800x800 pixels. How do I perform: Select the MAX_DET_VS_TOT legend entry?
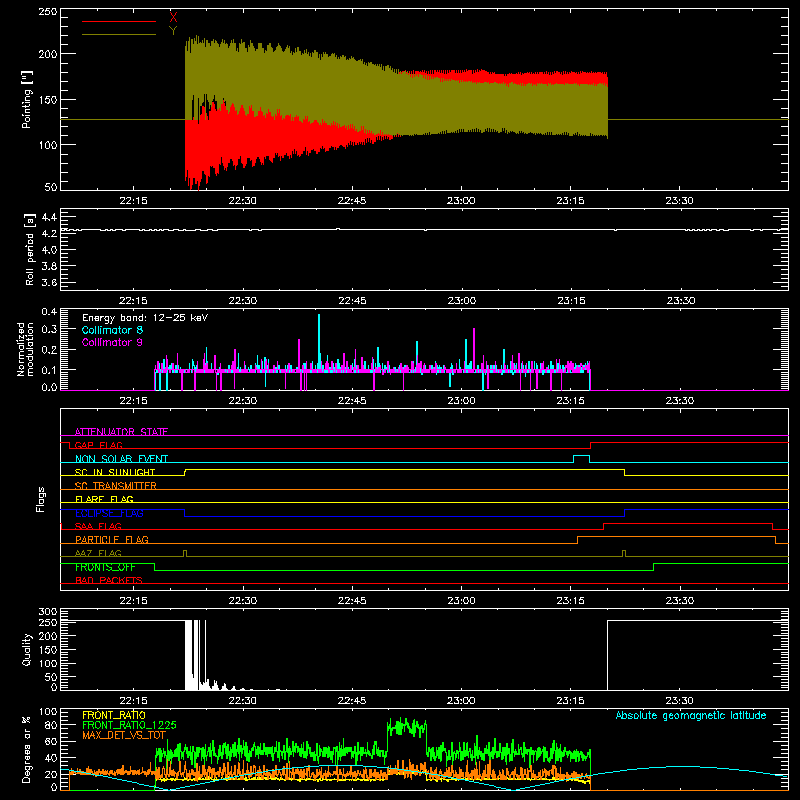124,735
